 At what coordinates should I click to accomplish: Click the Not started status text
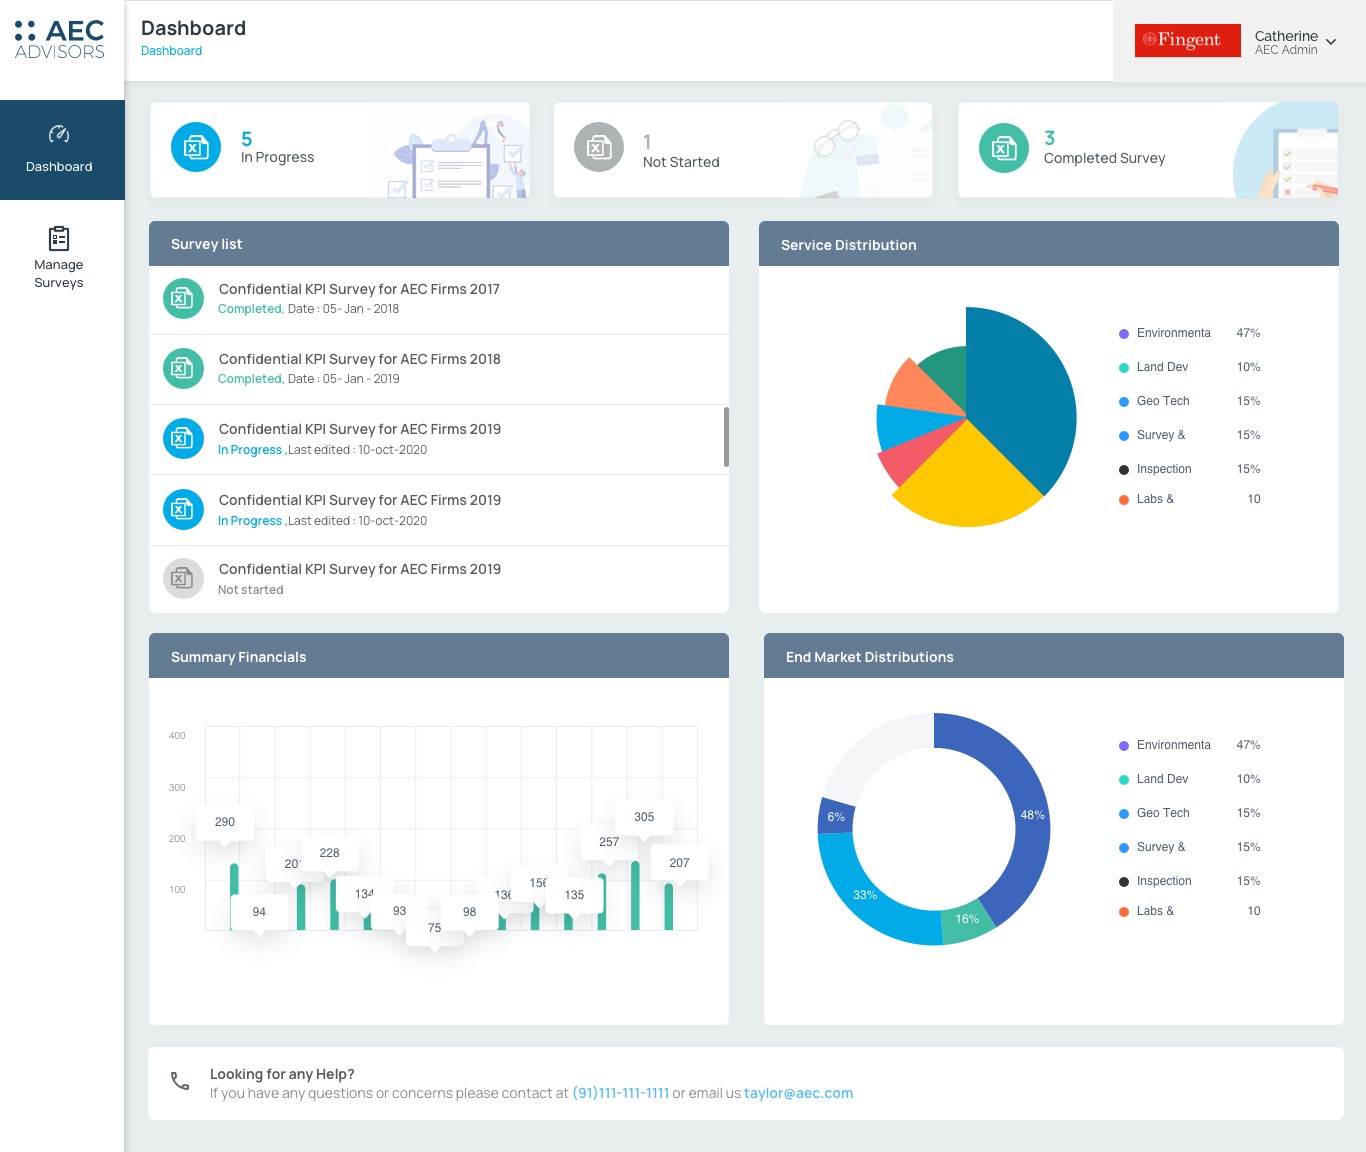click(x=251, y=590)
